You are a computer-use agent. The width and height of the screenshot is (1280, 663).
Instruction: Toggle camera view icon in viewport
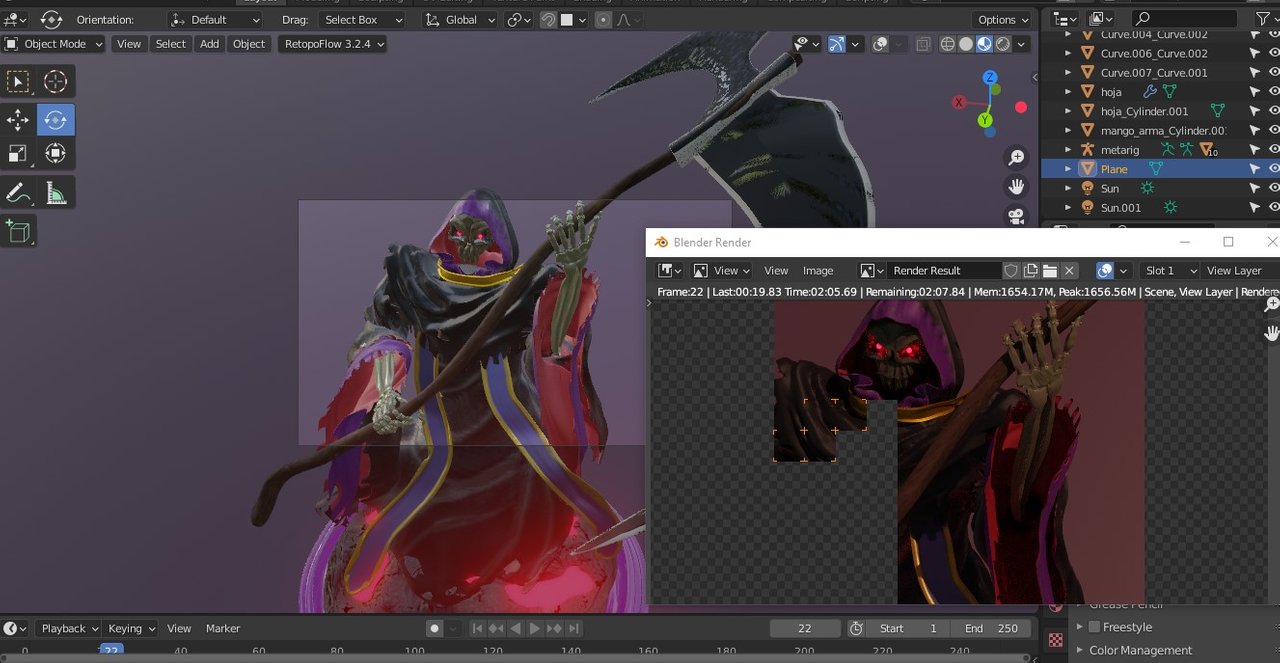(1016, 216)
